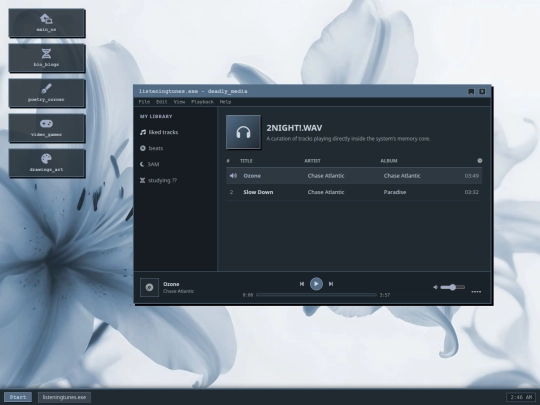The image size is (540, 405).
Task: Skip to the previous track
Action: point(302,284)
